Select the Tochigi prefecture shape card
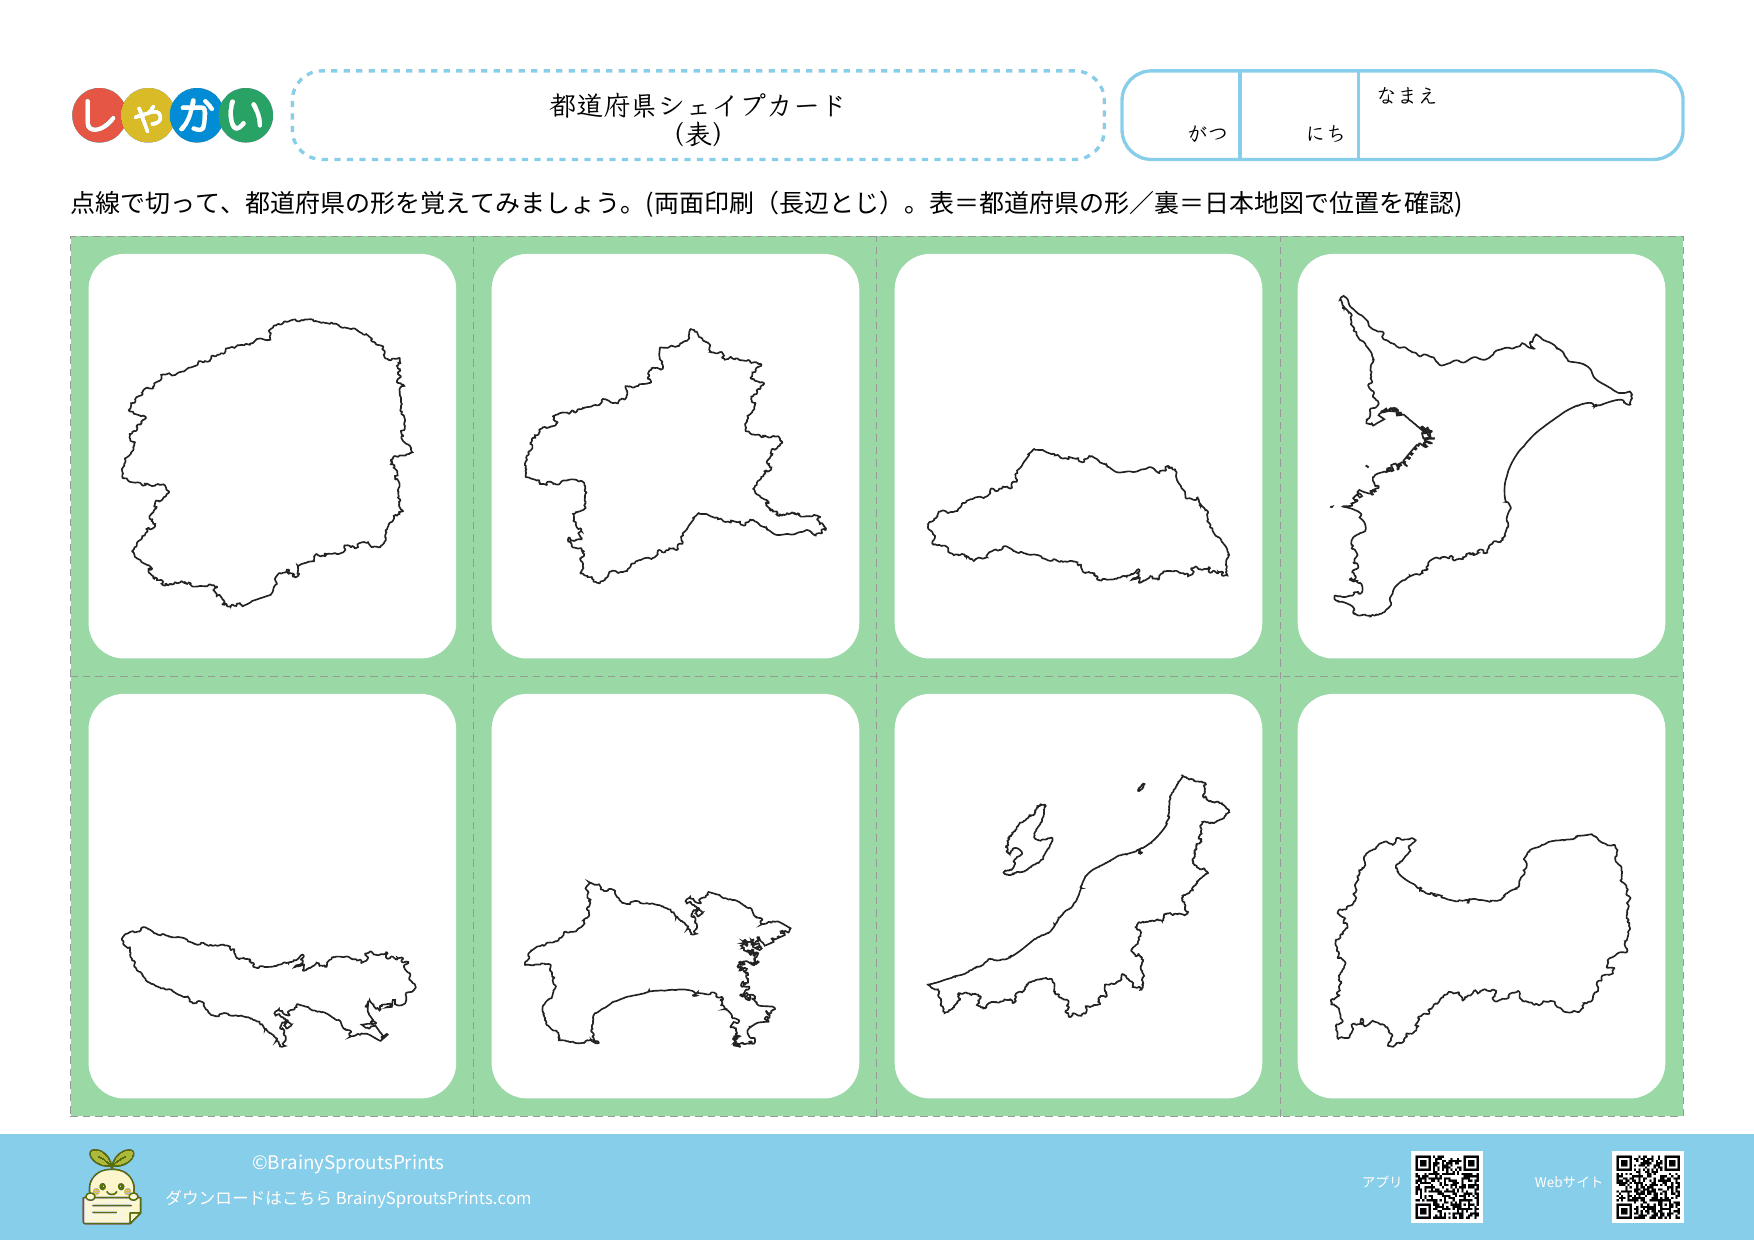Image resolution: width=1754 pixels, height=1241 pixels. point(272,456)
